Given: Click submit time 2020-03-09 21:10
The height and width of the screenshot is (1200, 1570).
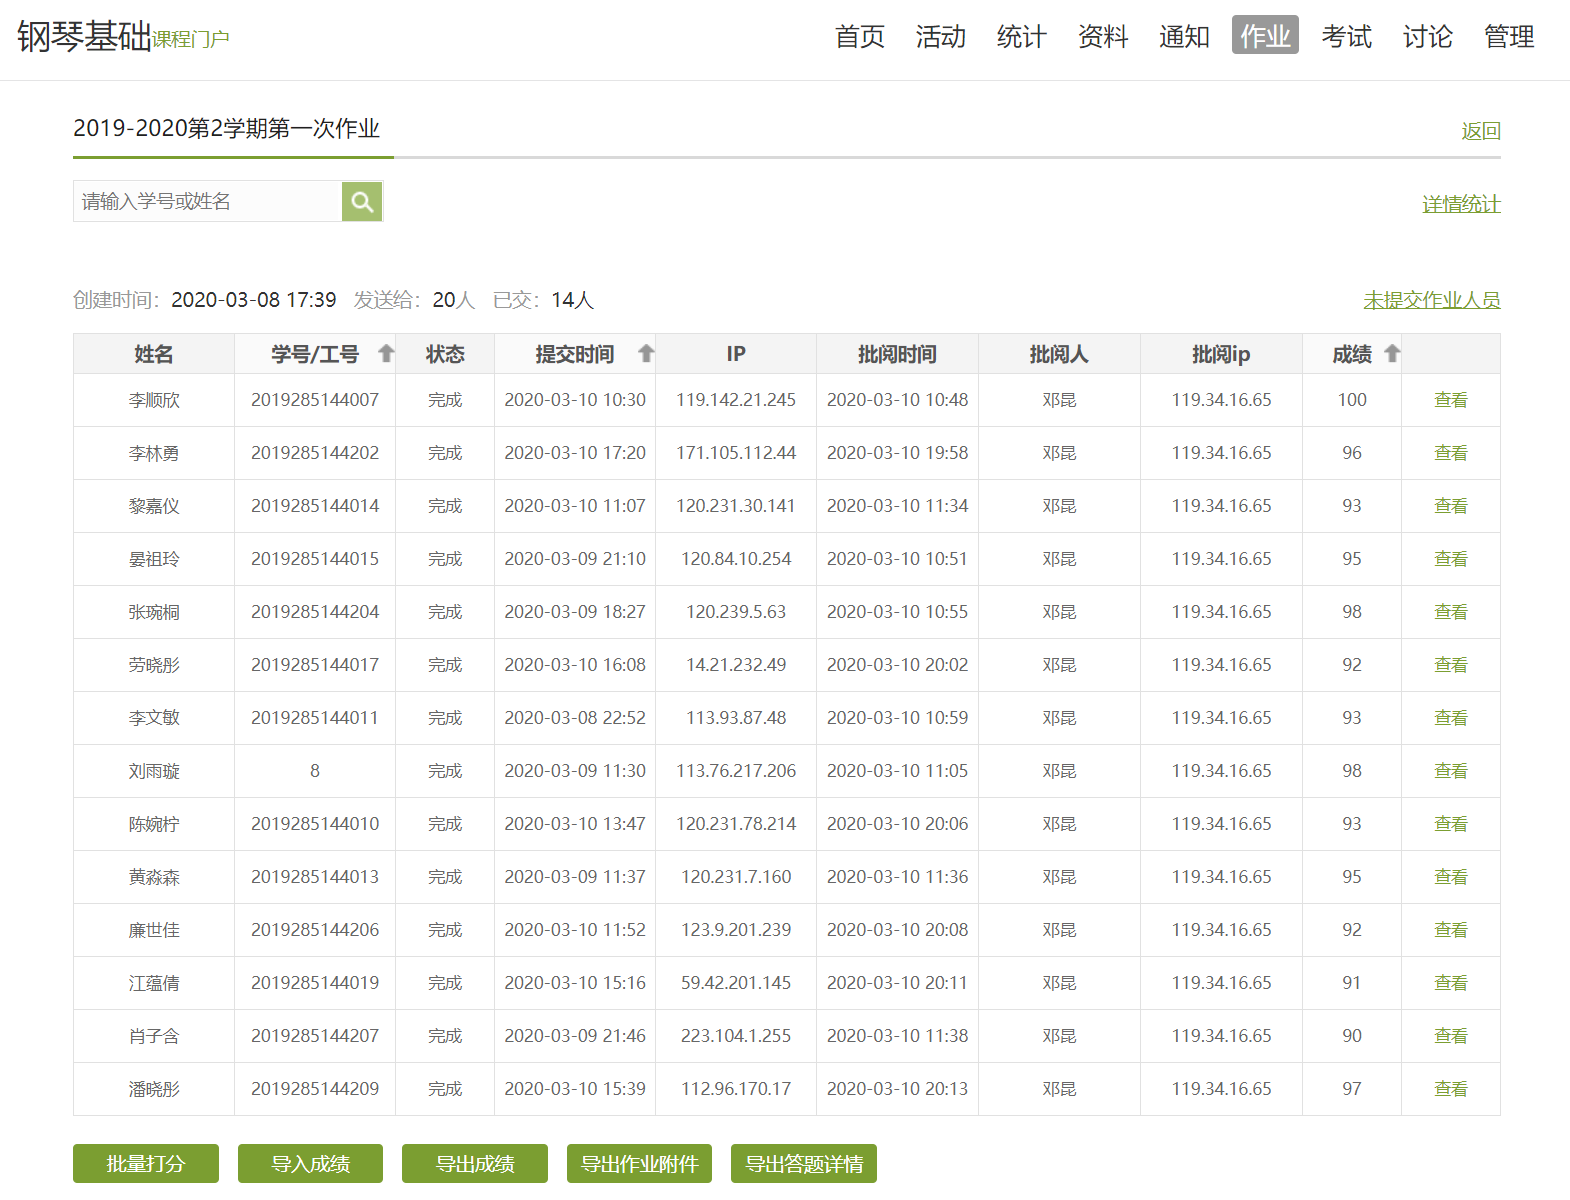Looking at the screenshot, I should click(575, 559).
